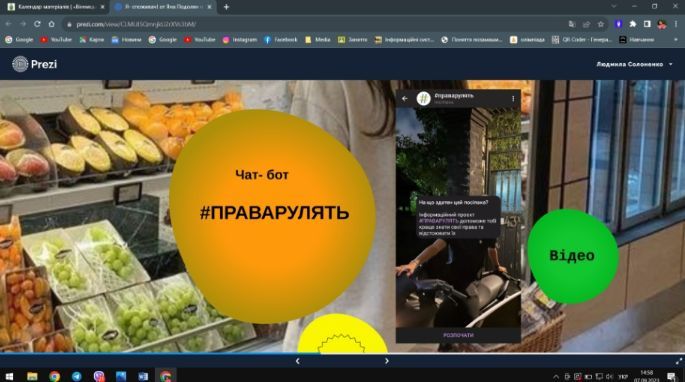The image size is (685, 382).
Task: Open a new browser tab
Action: pyautogui.click(x=226, y=7)
